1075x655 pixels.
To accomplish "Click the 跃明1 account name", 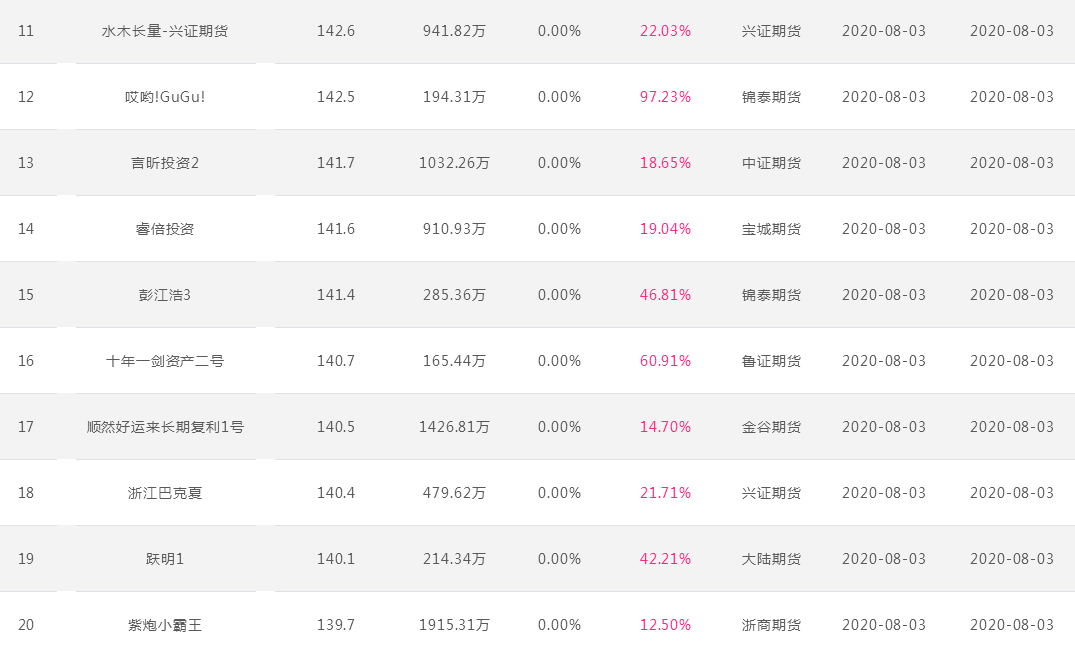I will [x=165, y=558].
